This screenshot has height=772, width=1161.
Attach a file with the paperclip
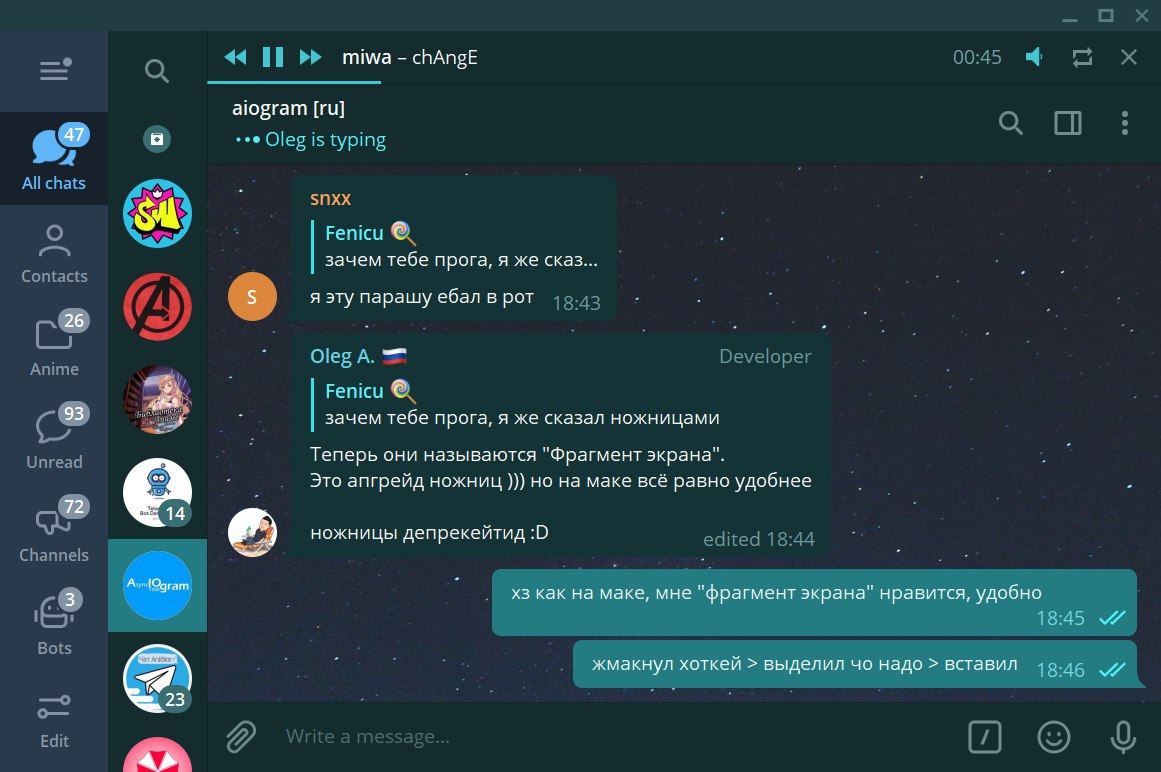241,736
